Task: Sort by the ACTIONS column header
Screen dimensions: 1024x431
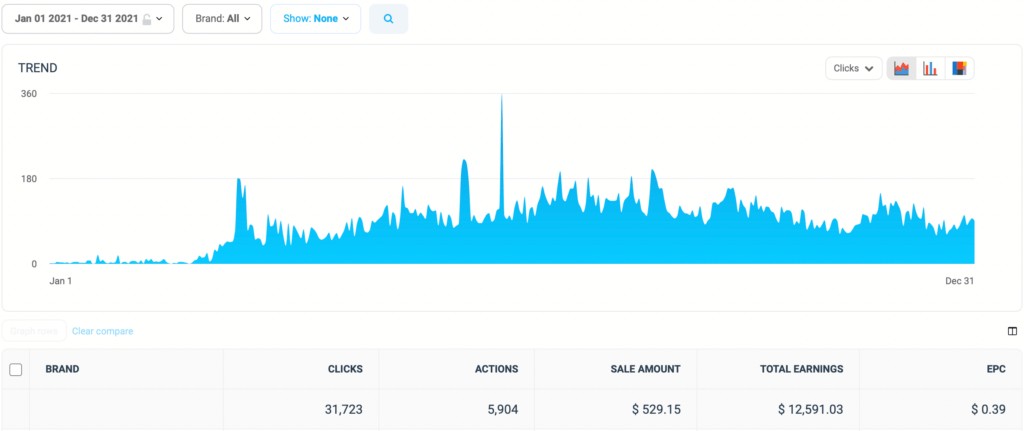Action: (x=496, y=369)
